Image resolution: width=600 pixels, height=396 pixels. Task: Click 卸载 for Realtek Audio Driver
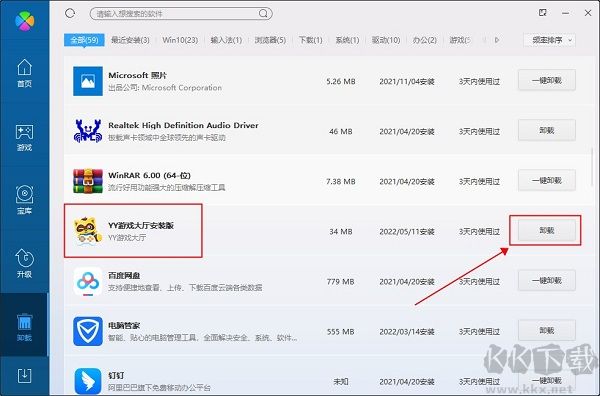coord(547,130)
